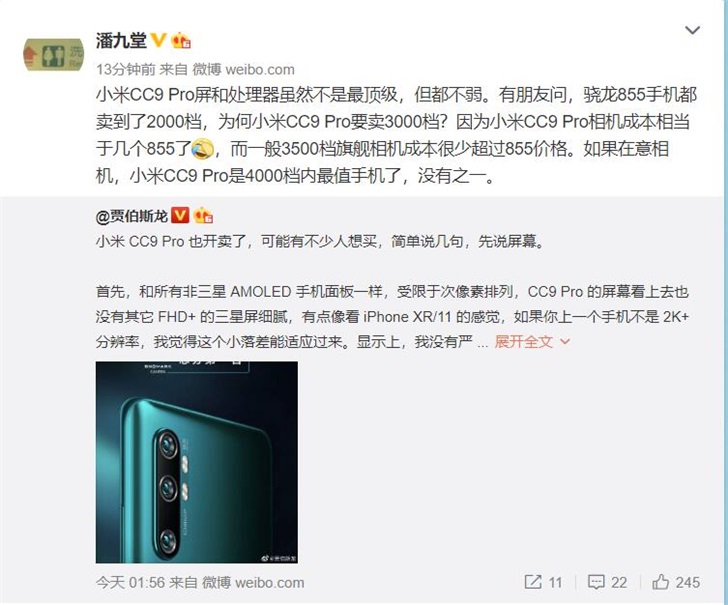Open the CC9 Pro camera phone thumbnail
The height and width of the screenshot is (605, 728).
(x=196, y=462)
